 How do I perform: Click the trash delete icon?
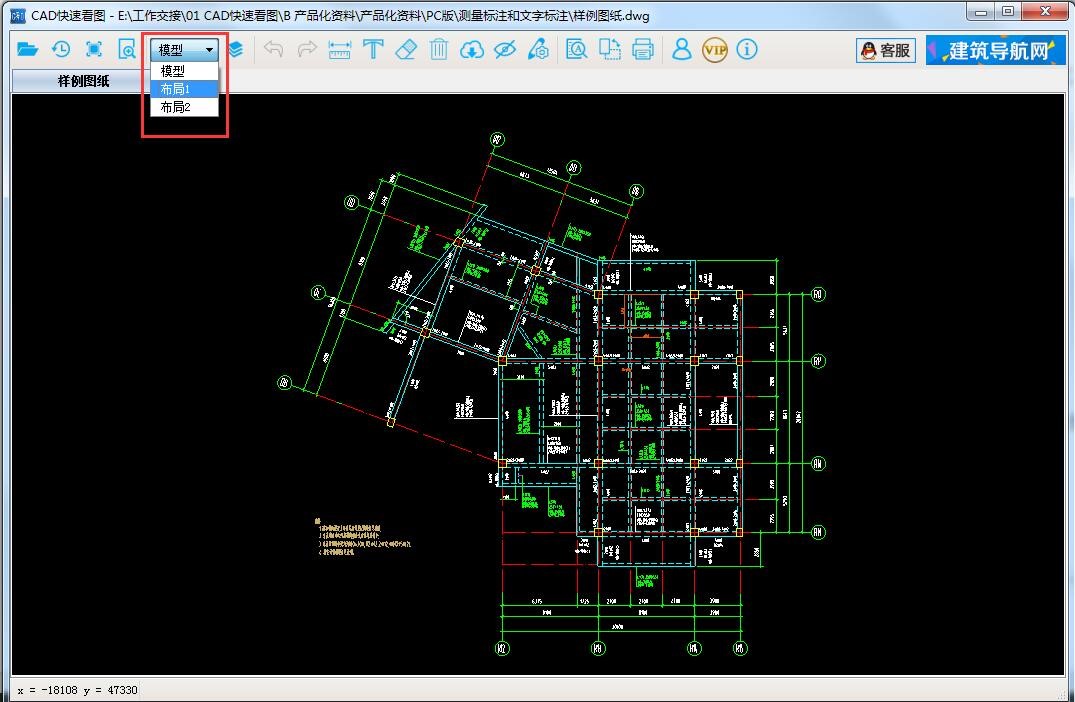(x=438, y=49)
